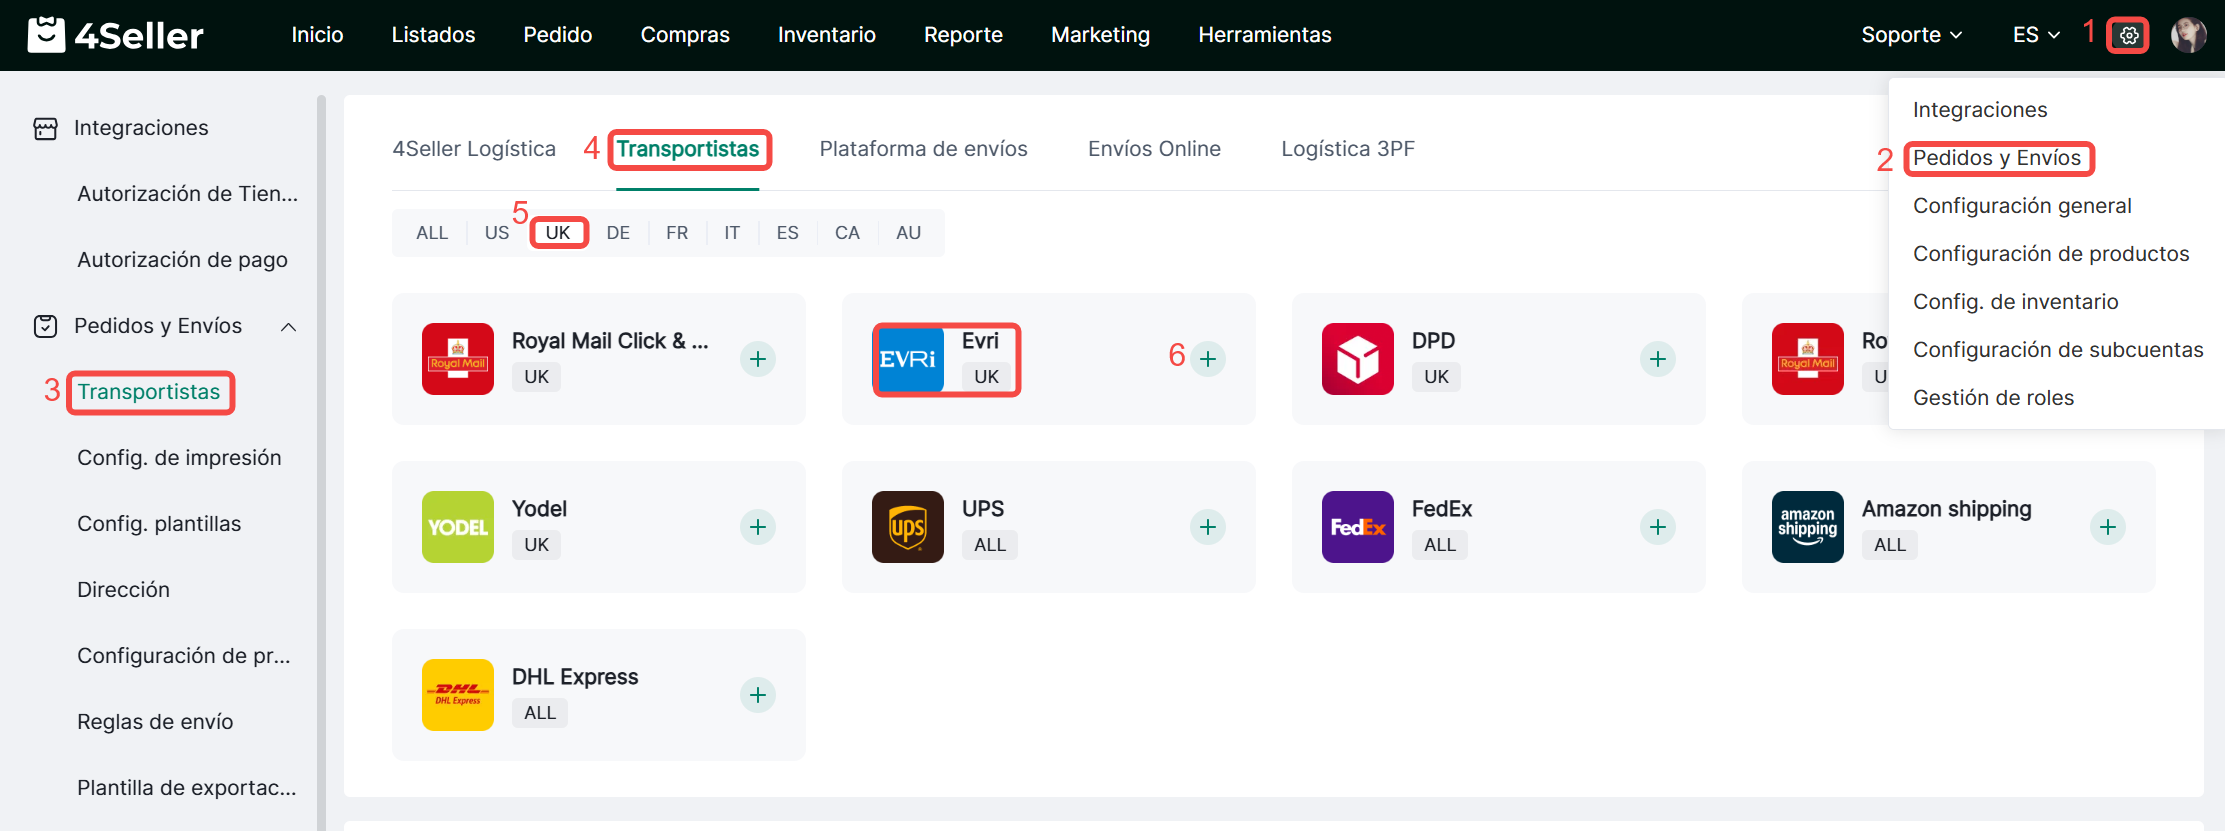Filter carriers by DE country
The height and width of the screenshot is (831, 2225).
pos(618,233)
